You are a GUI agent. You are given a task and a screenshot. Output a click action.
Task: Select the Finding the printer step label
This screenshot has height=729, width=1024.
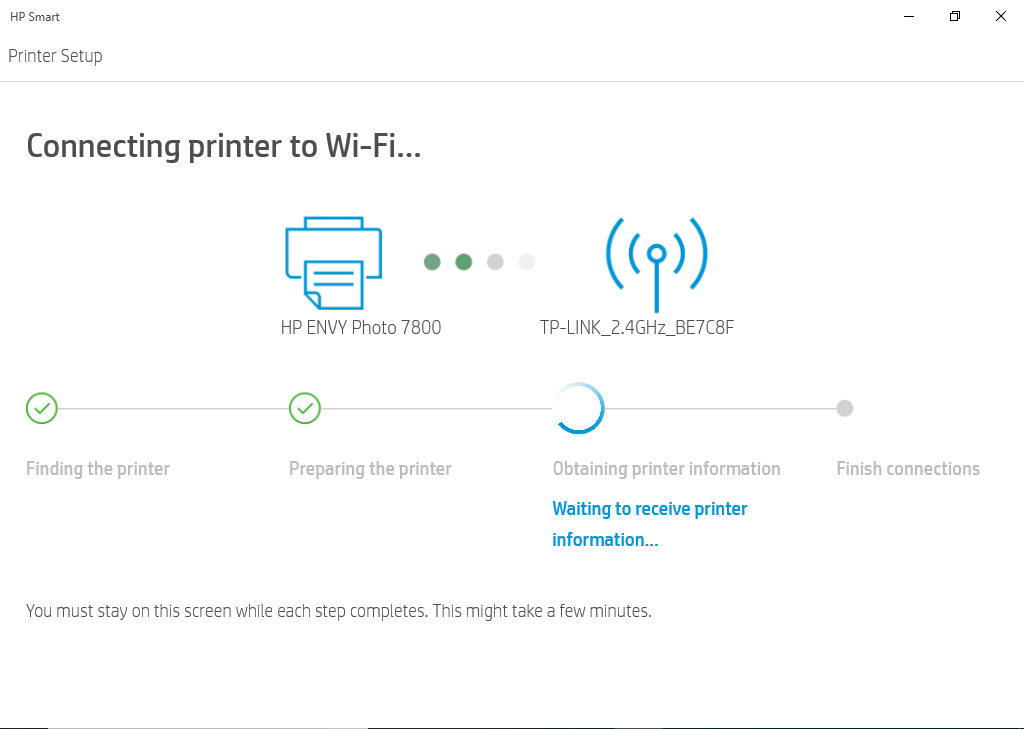click(97, 468)
